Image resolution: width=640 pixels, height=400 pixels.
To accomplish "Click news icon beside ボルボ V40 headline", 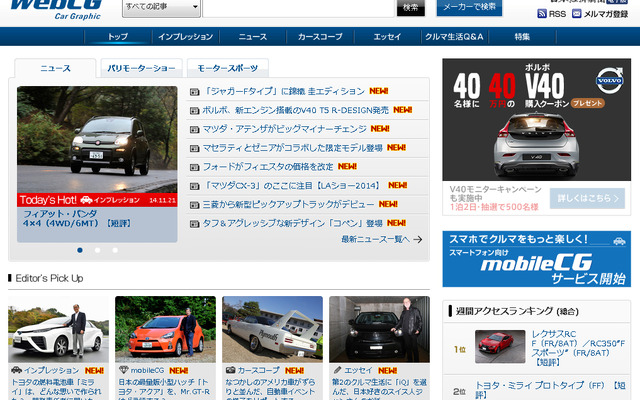I will (195, 111).
